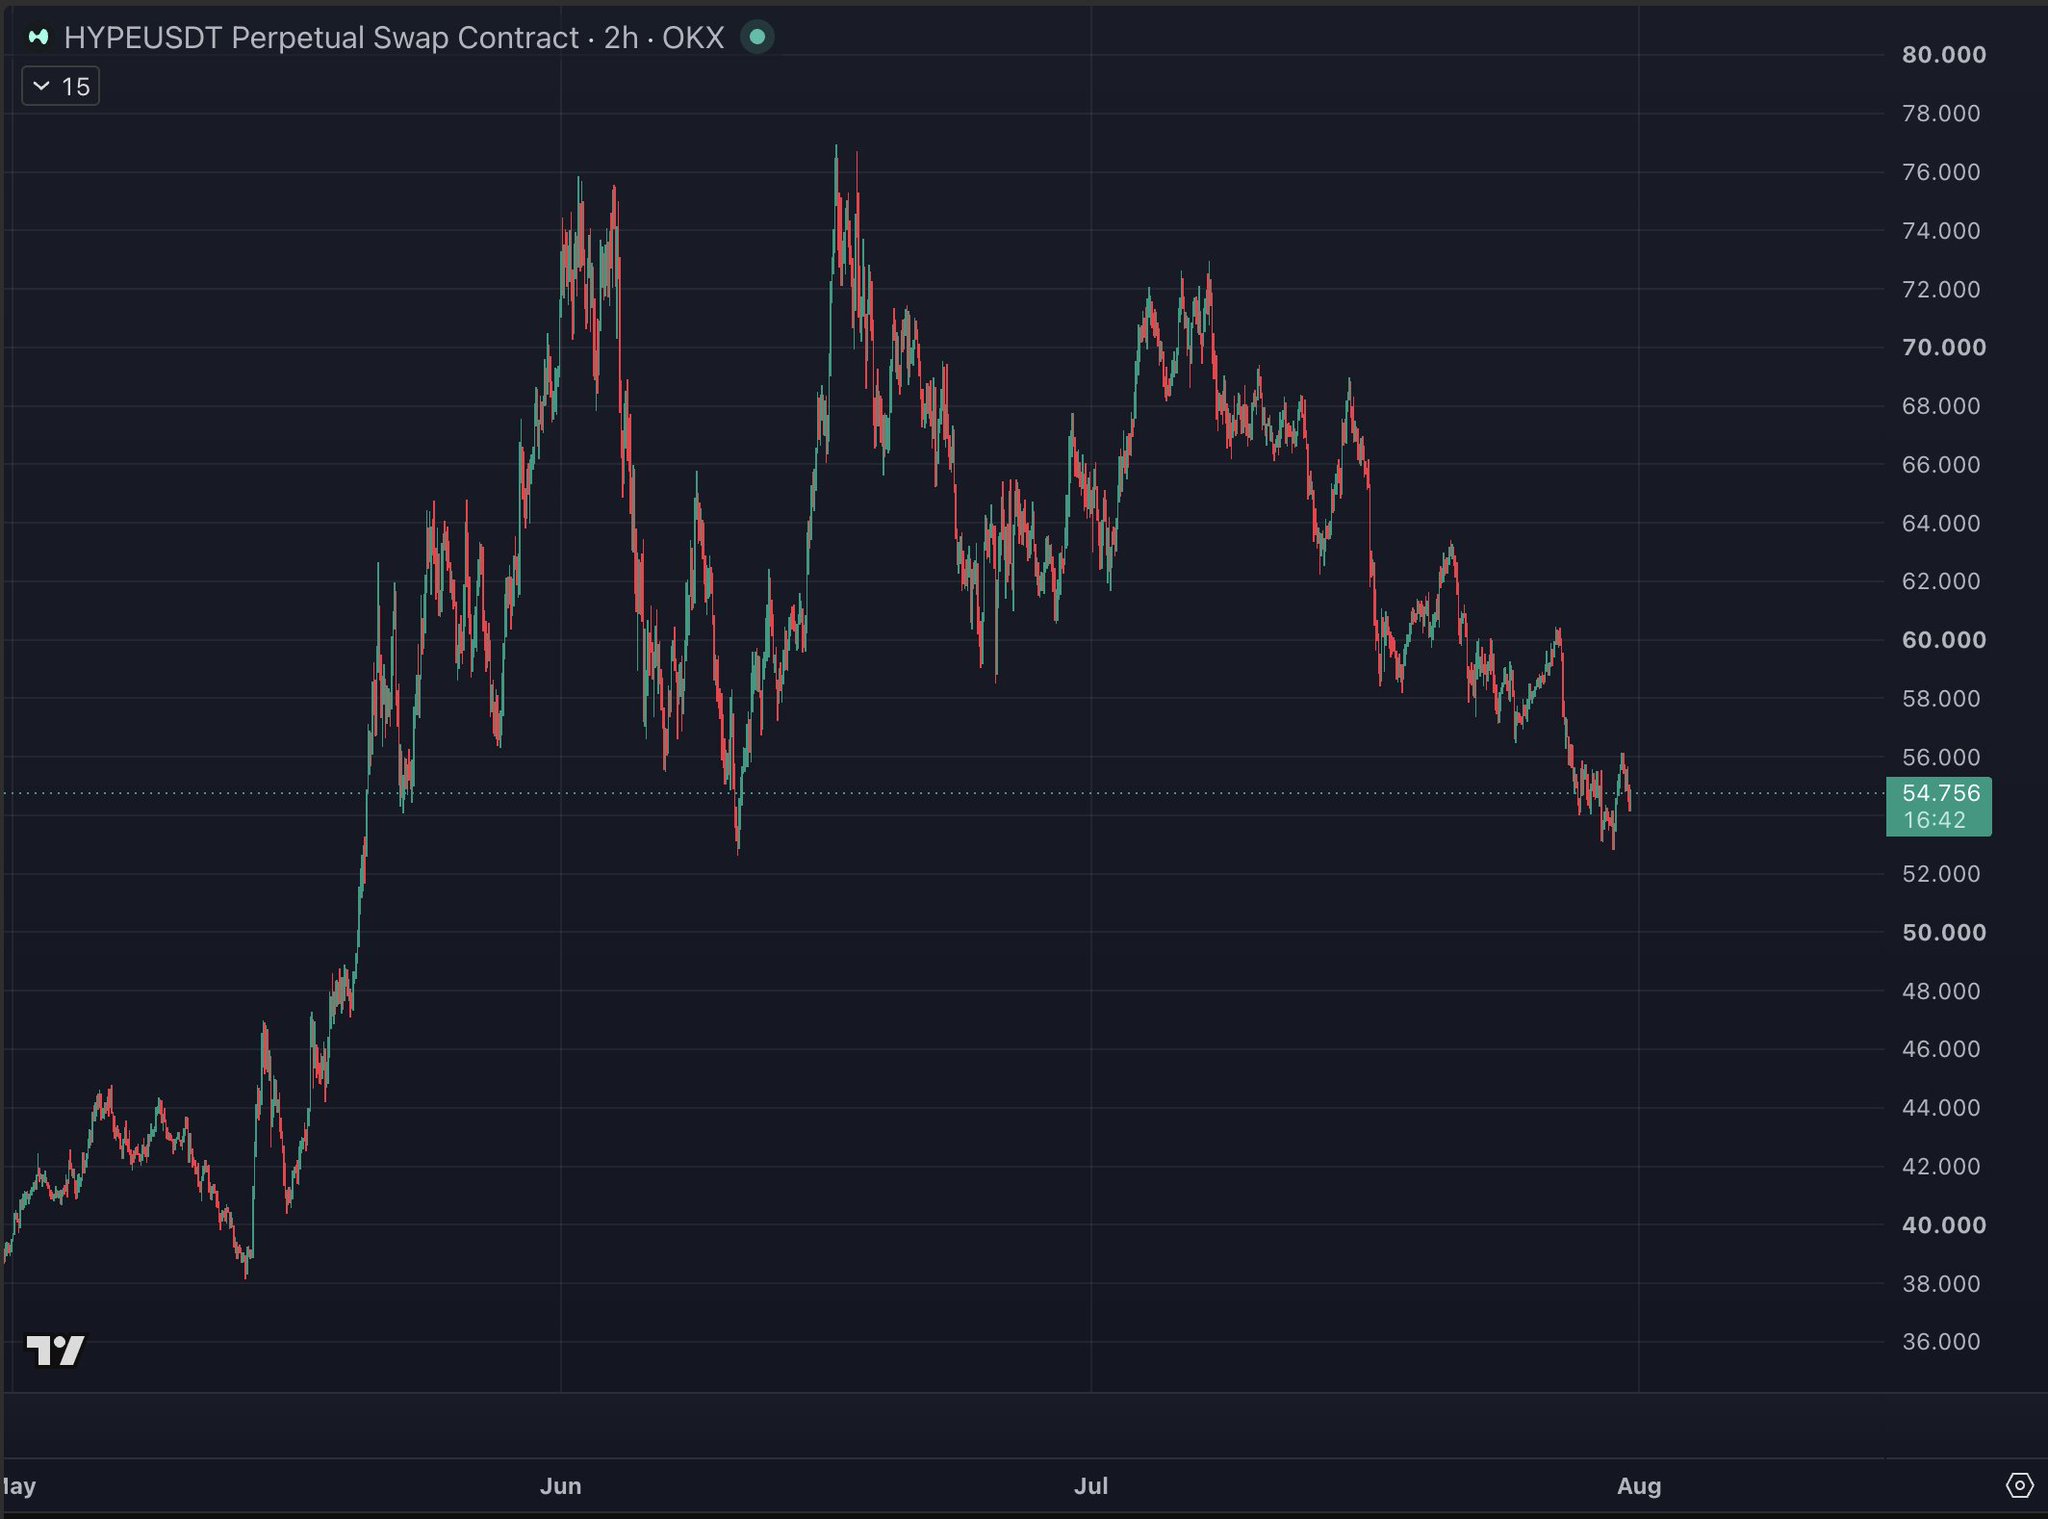The height and width of the screenshot is (1519, 2048).
Task: Click the Jul label on time axis
Action: point(1090,1486)
